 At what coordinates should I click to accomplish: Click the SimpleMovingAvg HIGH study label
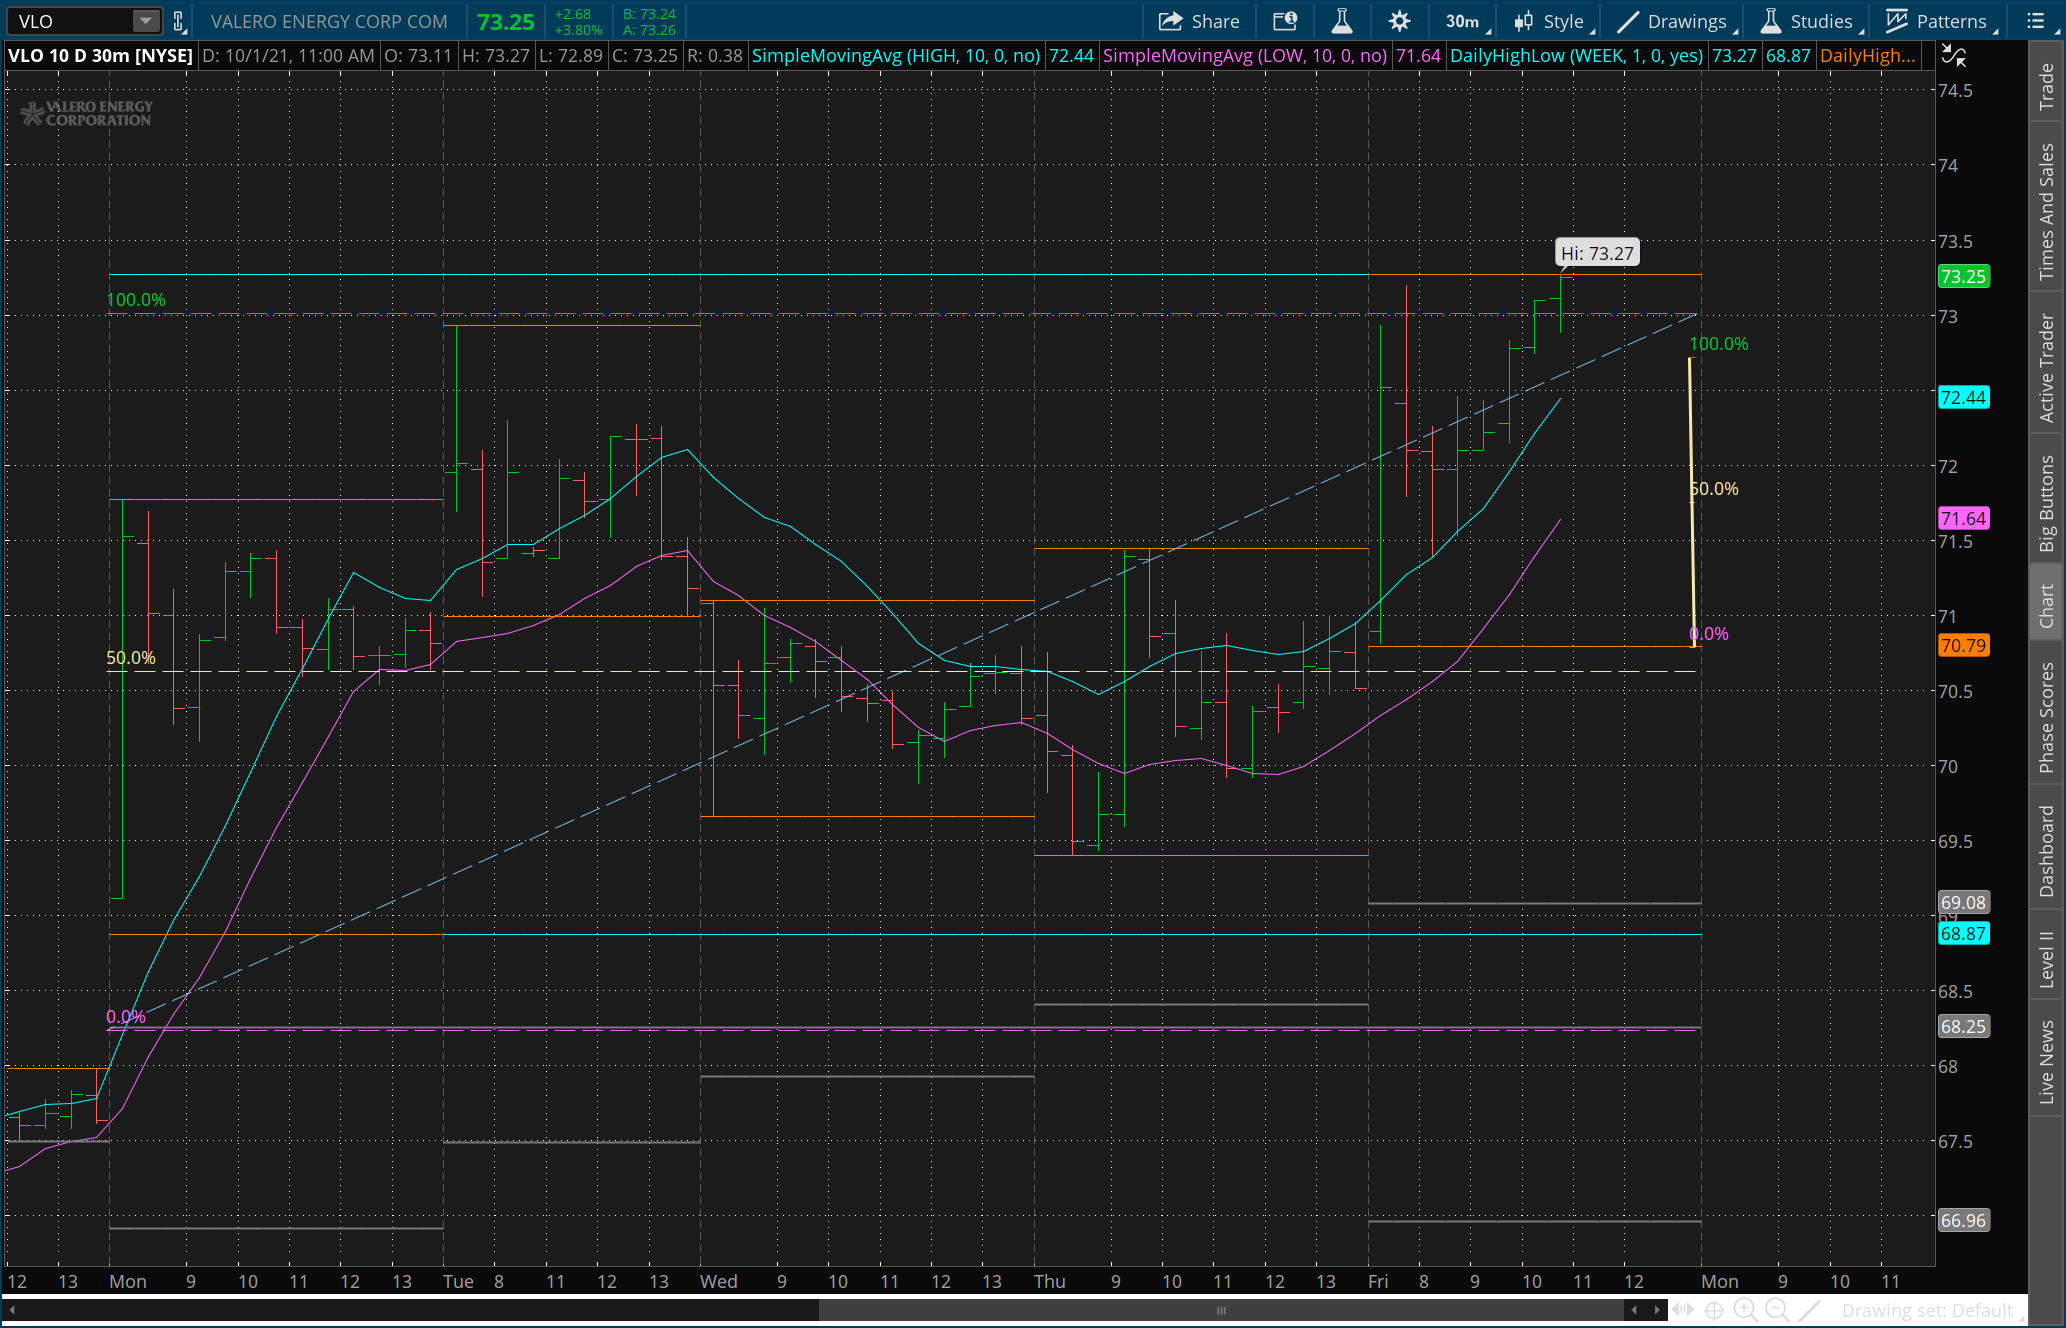(895, 56)
